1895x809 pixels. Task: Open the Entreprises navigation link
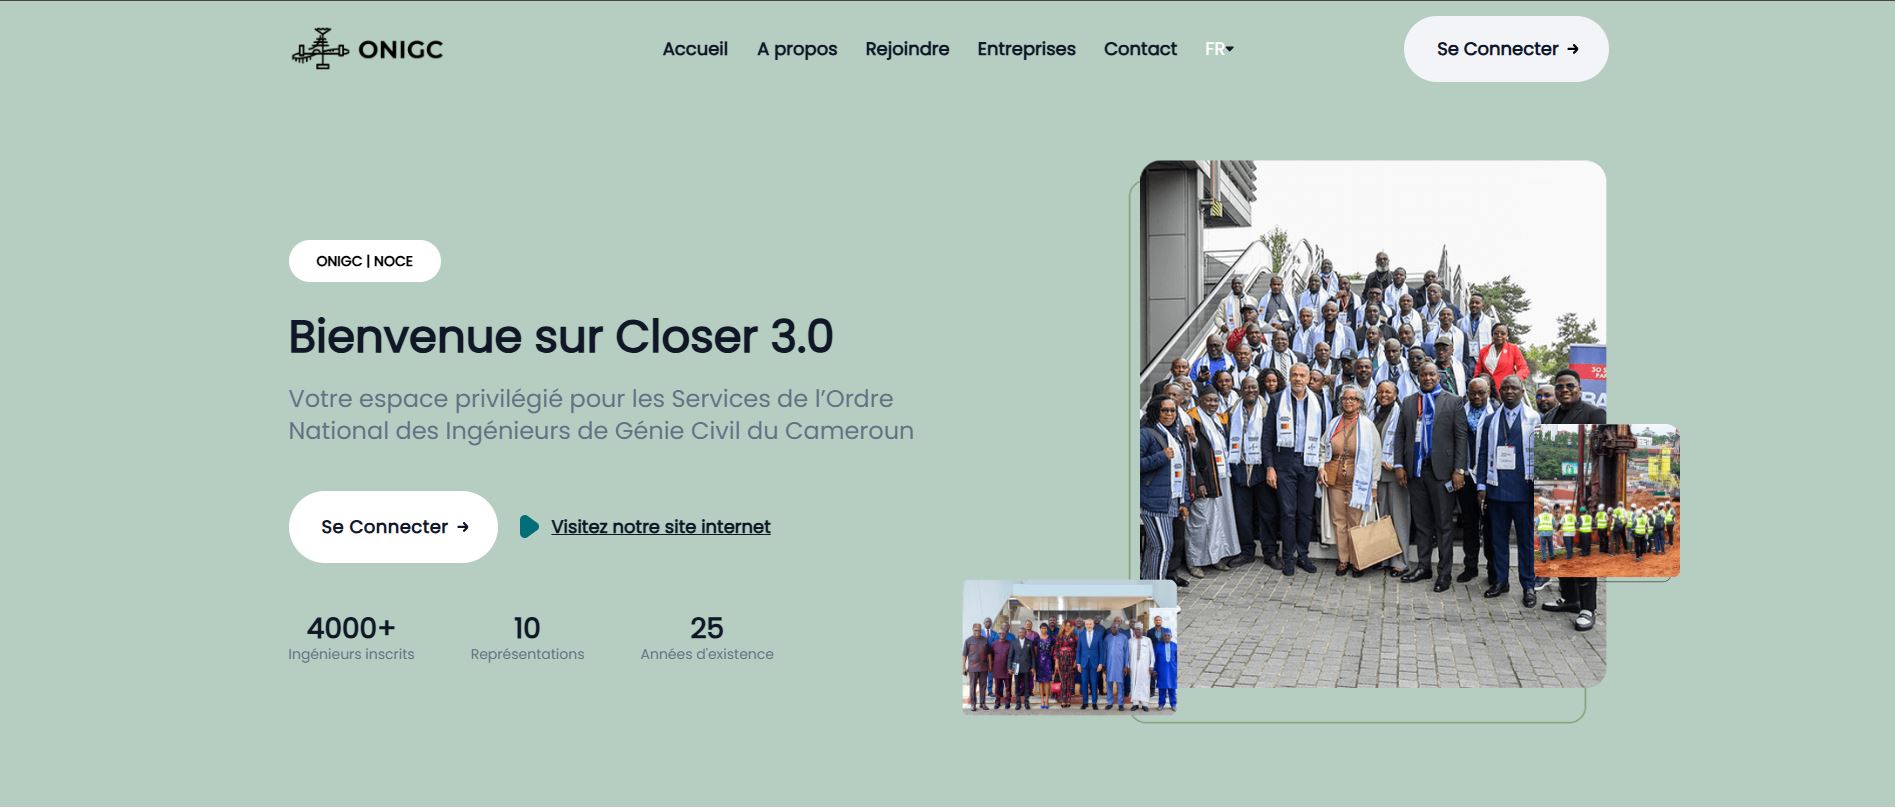pos(1026,49)
